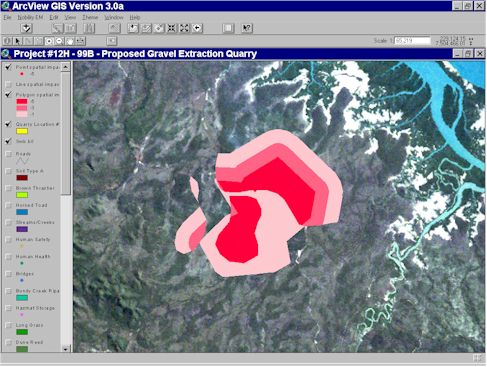Check the Line spatial impact theme

tap(8, 85)
